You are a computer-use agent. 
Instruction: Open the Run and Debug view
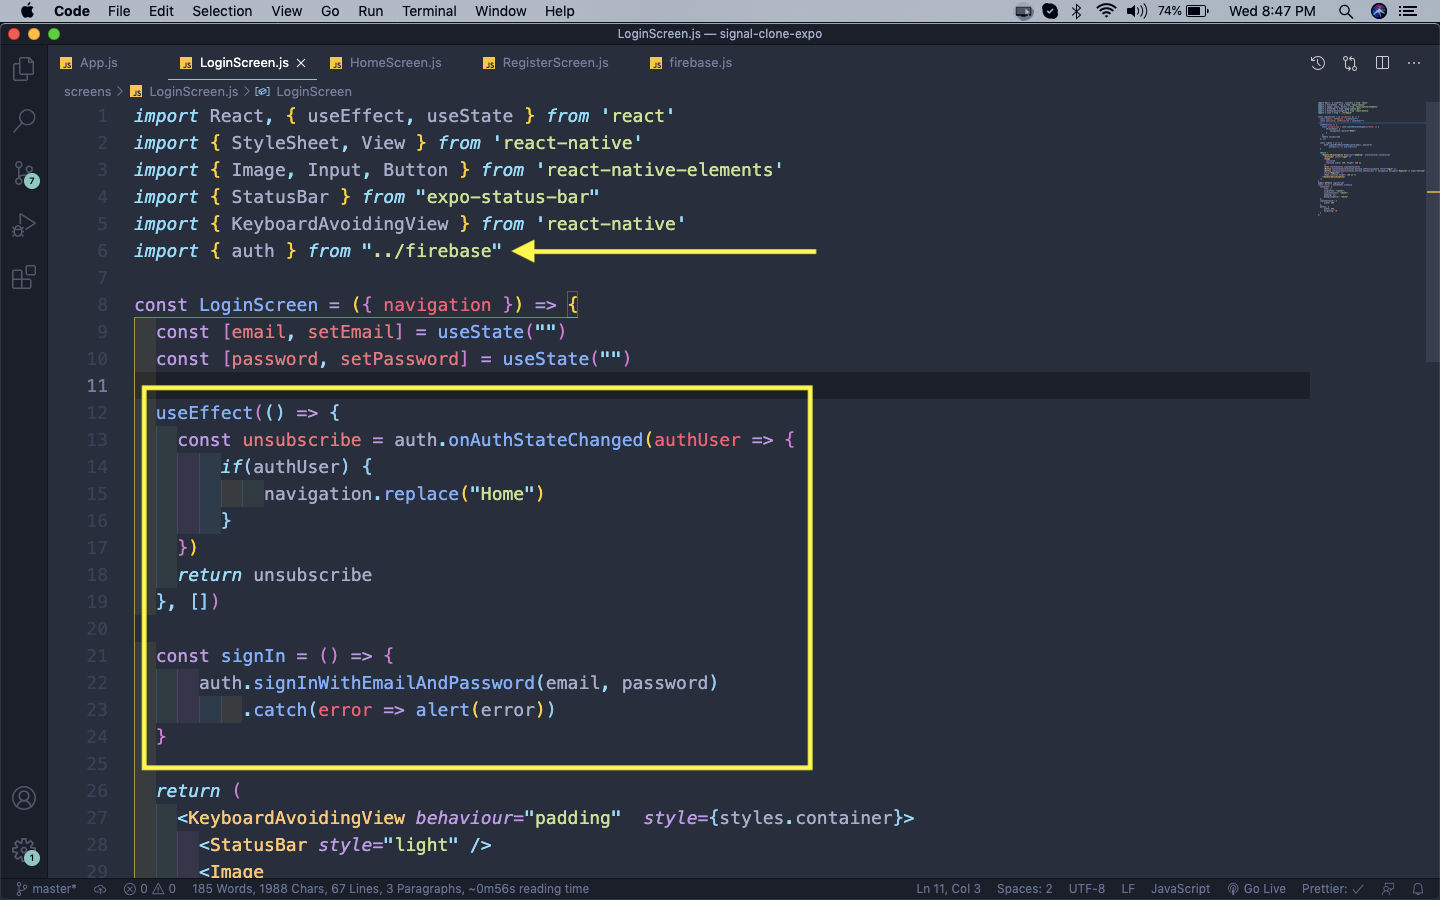24,225
